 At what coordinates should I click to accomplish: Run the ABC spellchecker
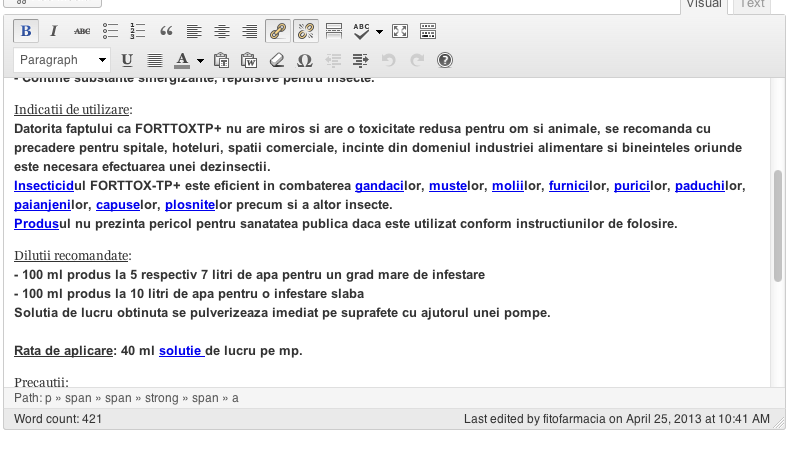point(361,31)
